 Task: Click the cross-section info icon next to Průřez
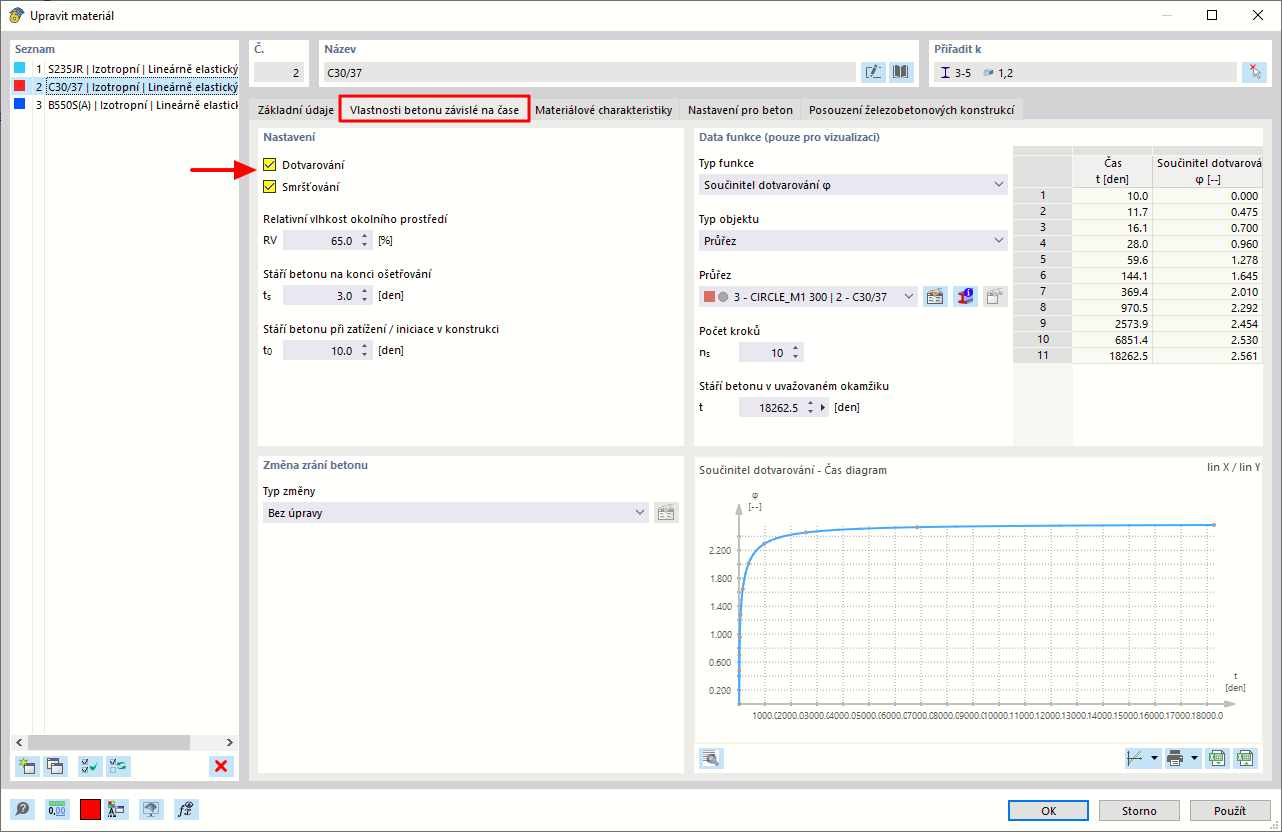[965, 296]
